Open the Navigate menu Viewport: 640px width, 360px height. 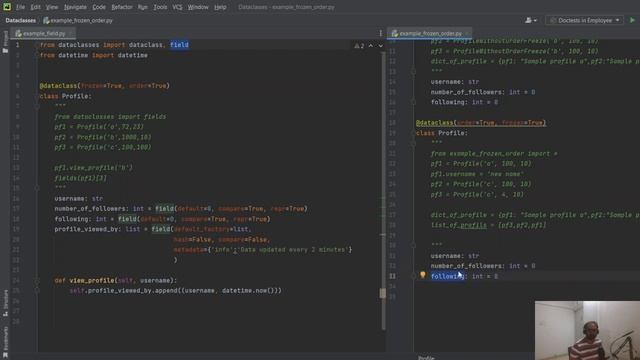(75, 7)
